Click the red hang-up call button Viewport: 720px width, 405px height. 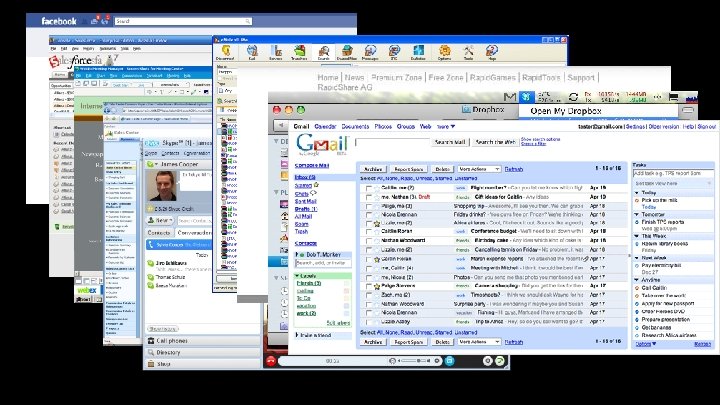(271, 361)
